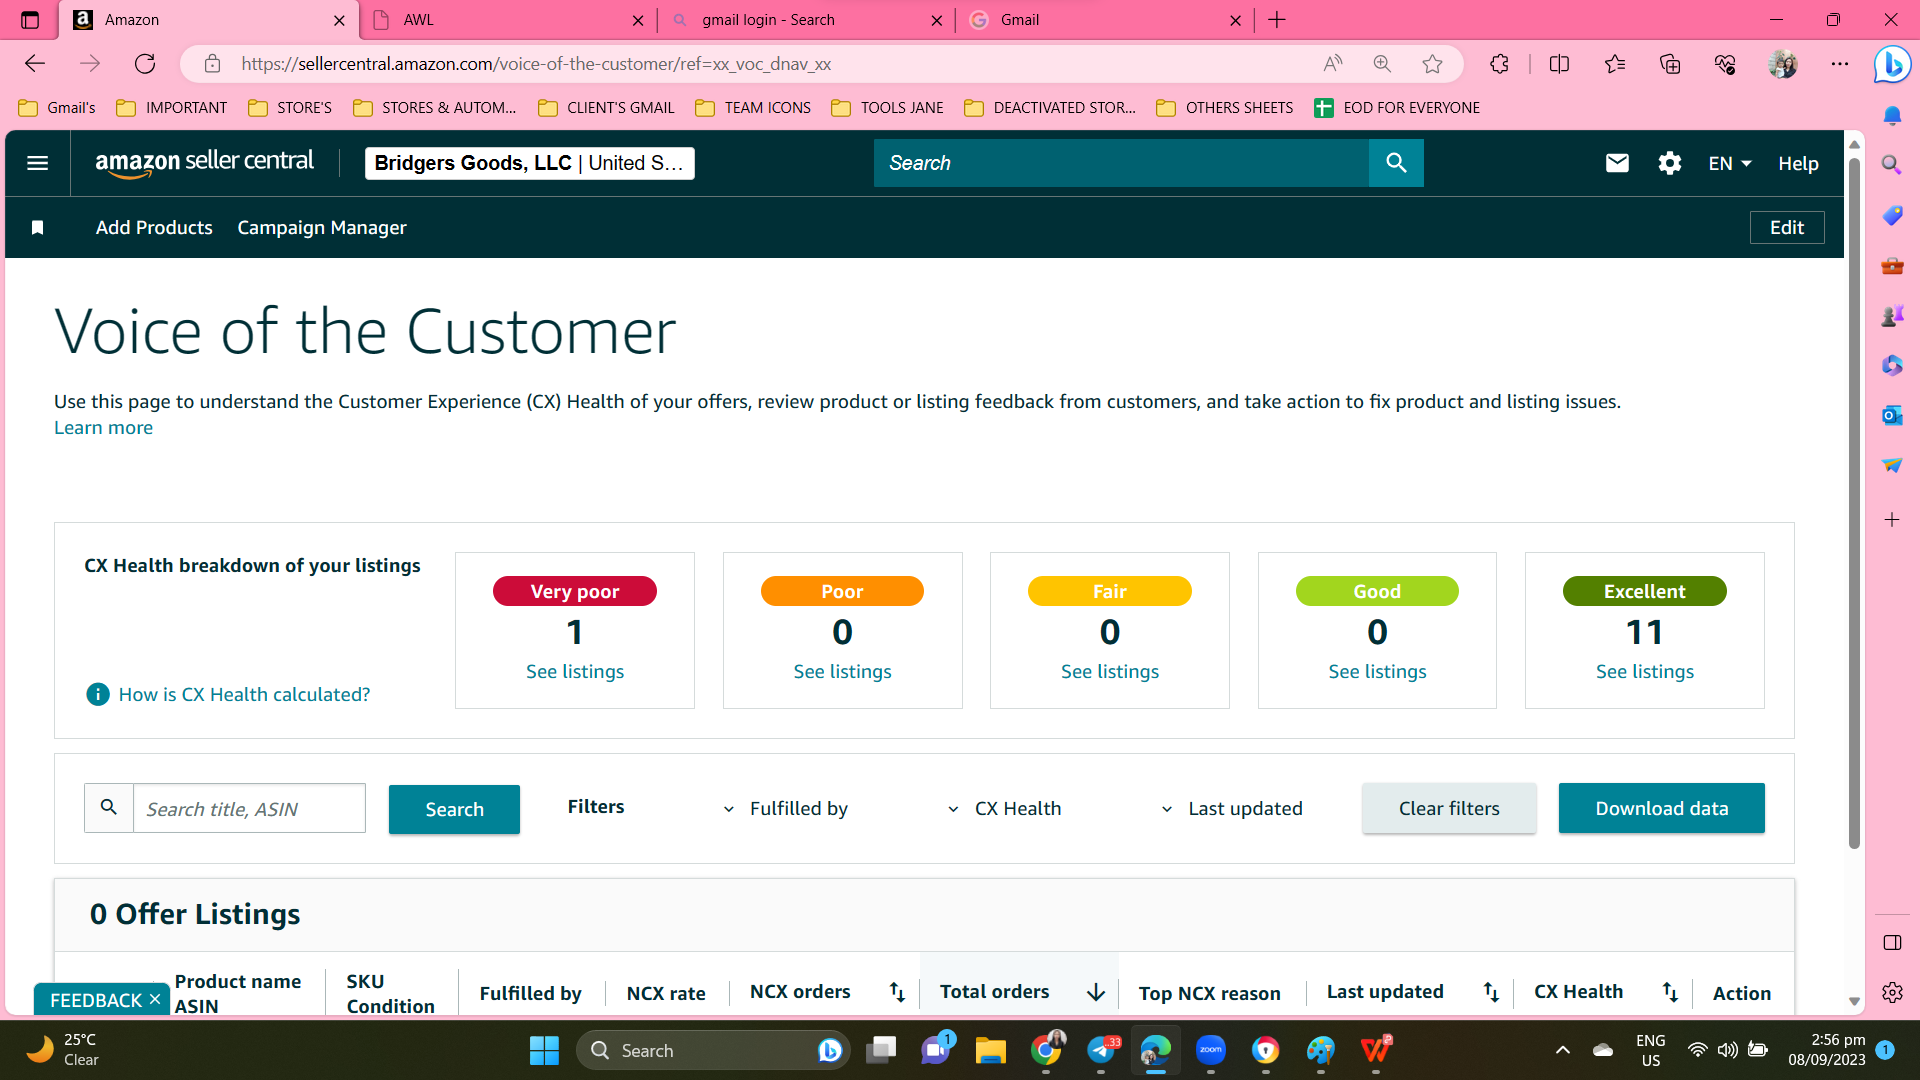Image resolution: width=1920 pixels, height=1080 pixels.
Task: Open the IMPORTANT bookmarks folder
Action: (172, 108)
